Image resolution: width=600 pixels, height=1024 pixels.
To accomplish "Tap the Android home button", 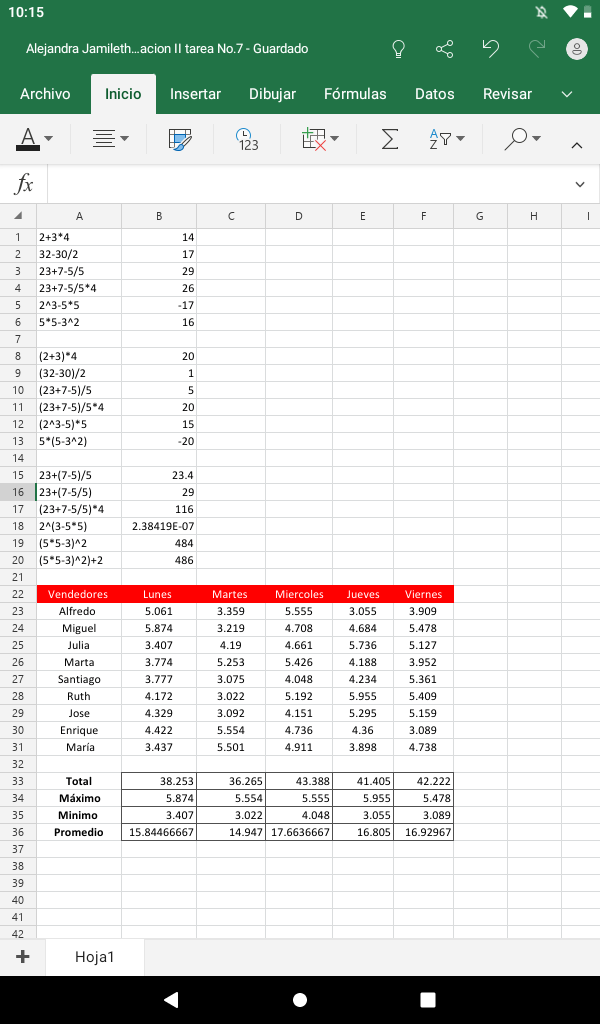I will 300,999.
